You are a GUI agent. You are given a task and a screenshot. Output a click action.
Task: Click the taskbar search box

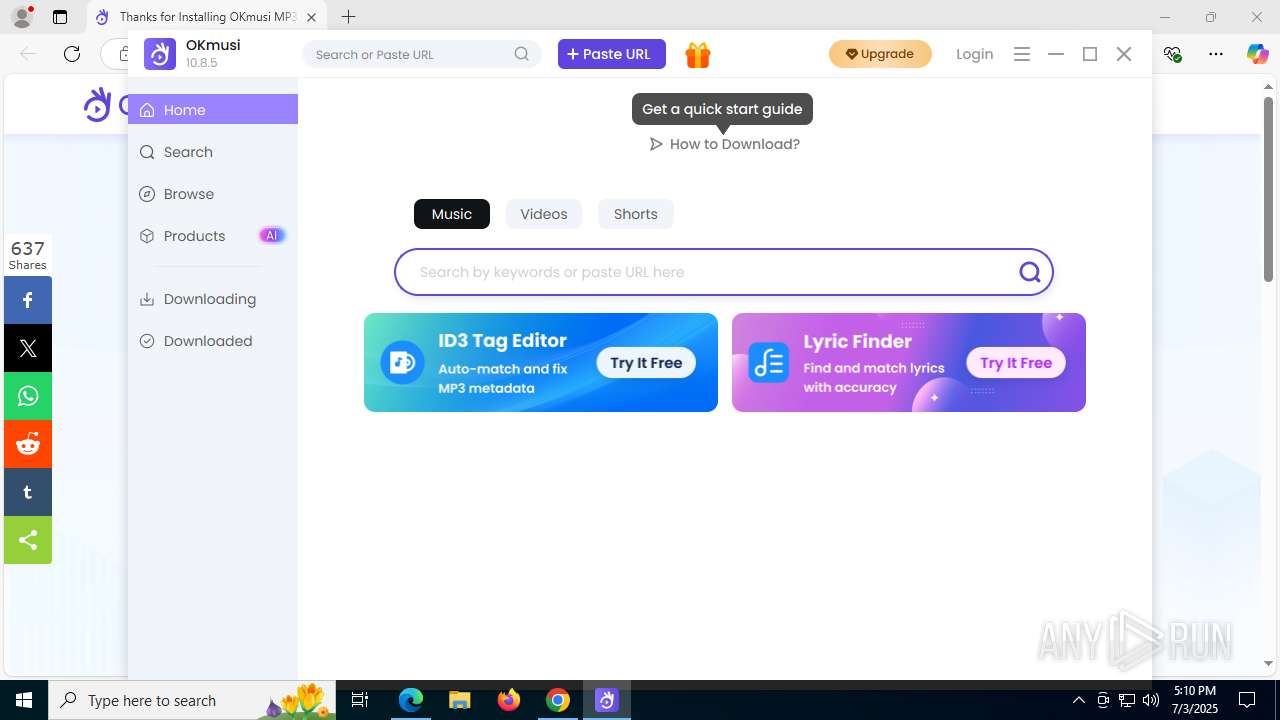pos(192,700)
